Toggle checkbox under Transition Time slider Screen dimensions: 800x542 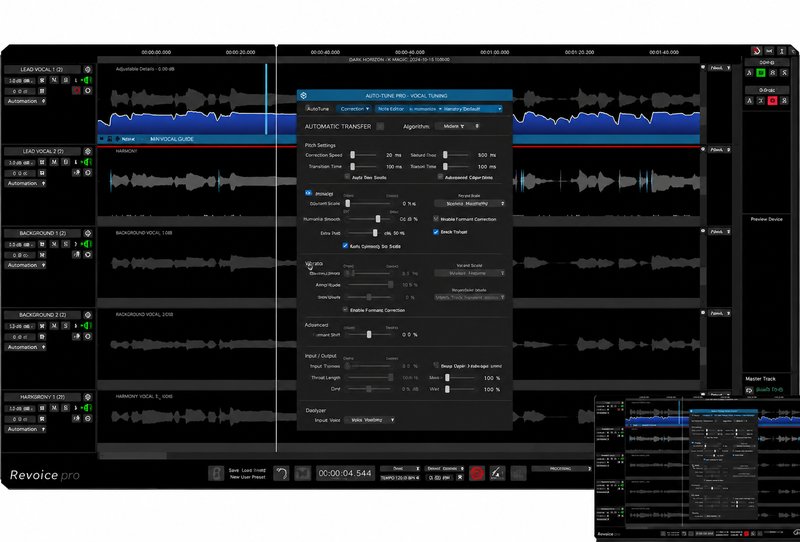(x=347, y=177)
